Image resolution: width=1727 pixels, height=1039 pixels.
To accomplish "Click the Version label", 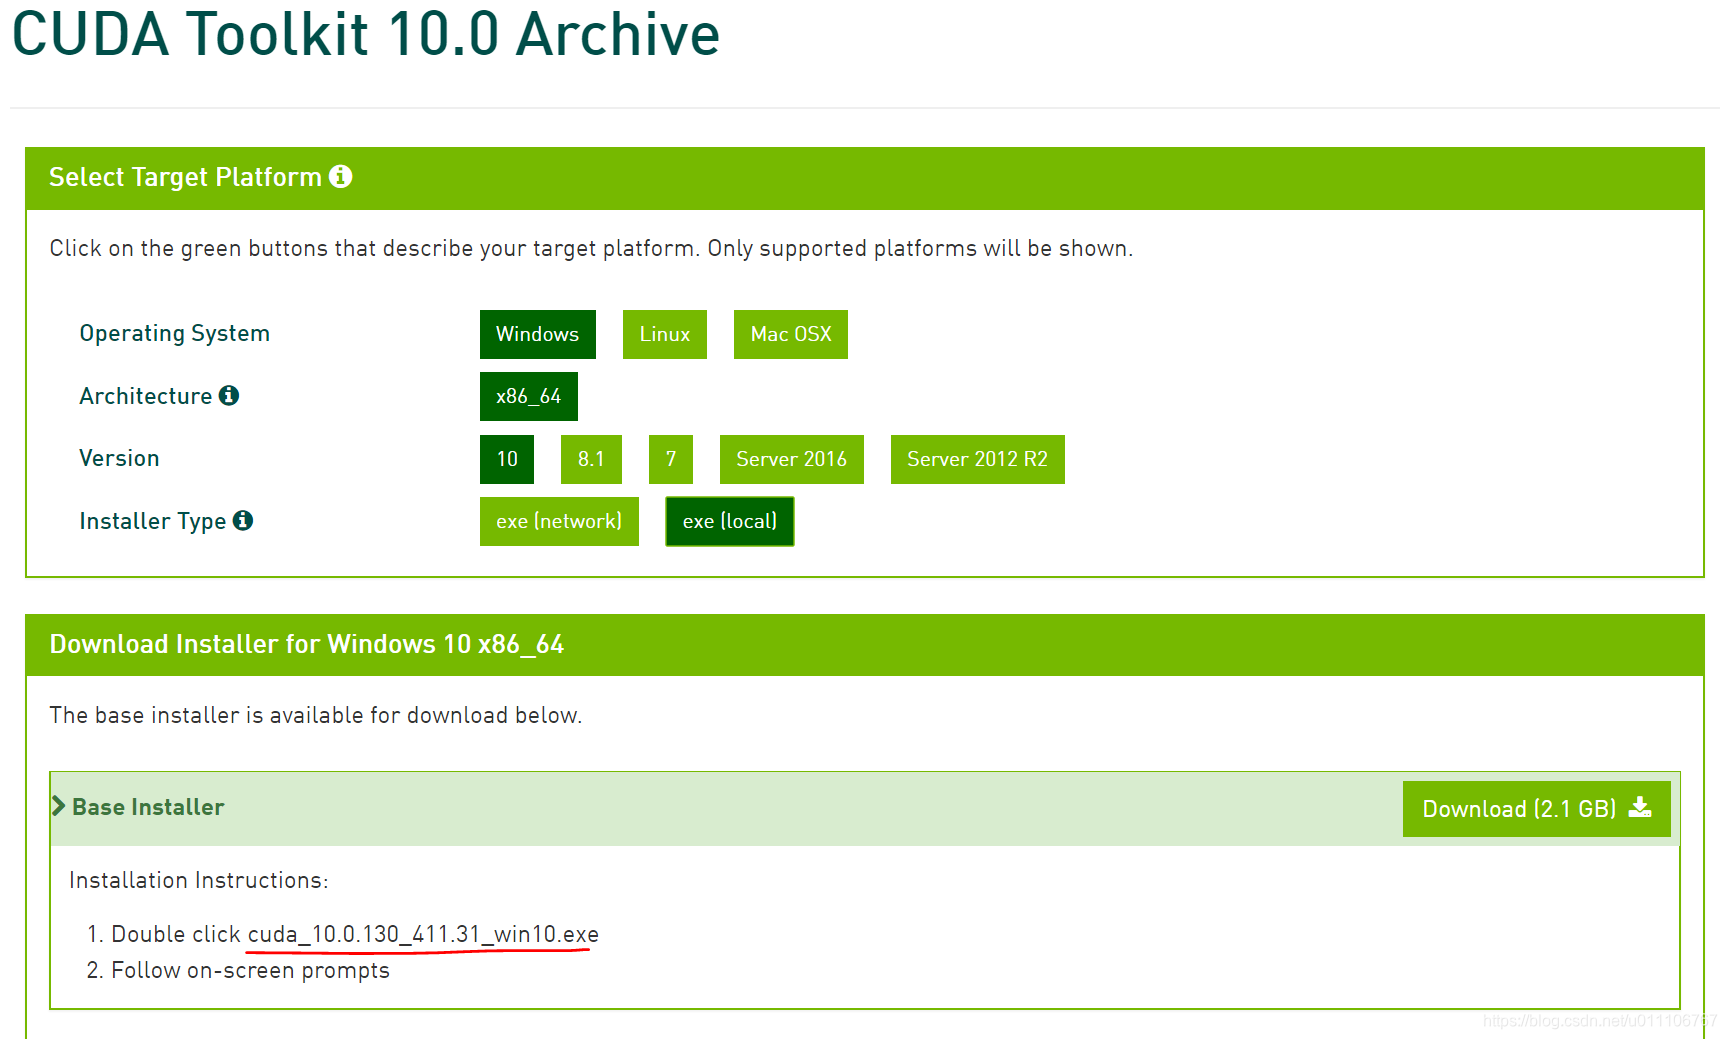I will [119, 458].
